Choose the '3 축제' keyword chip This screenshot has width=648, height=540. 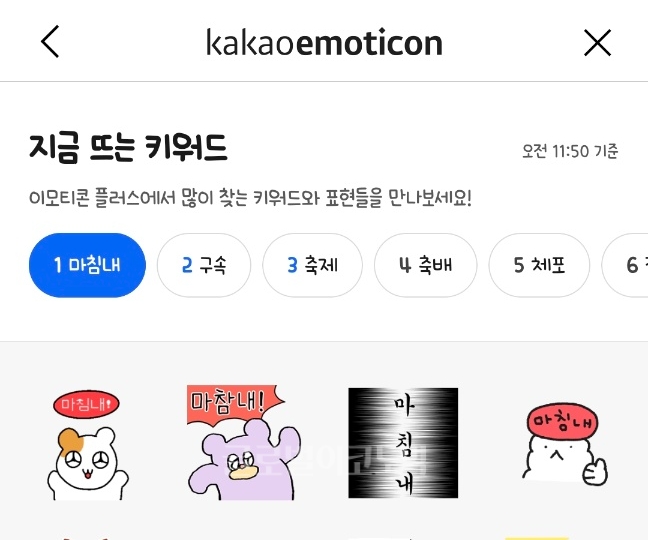click(x=312, y=265)
